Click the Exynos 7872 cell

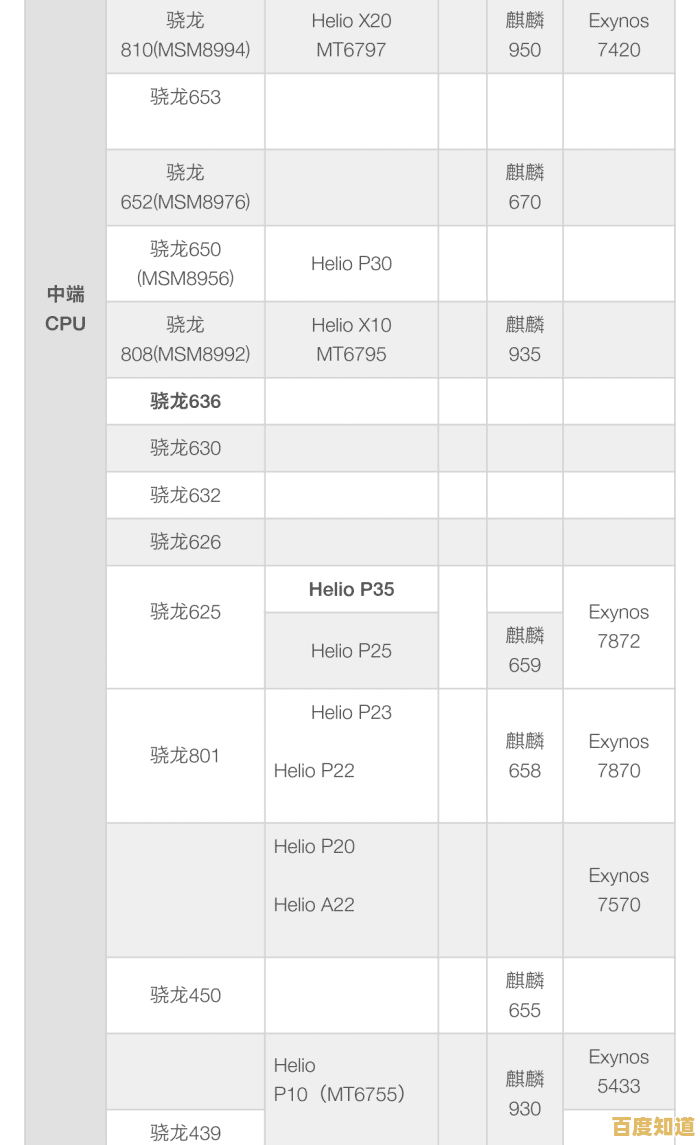click(x=618, y=627)
